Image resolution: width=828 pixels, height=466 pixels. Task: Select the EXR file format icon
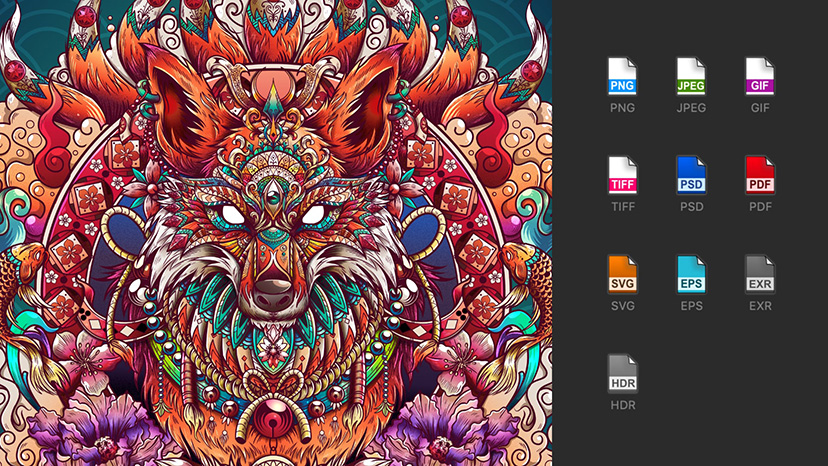760,274
